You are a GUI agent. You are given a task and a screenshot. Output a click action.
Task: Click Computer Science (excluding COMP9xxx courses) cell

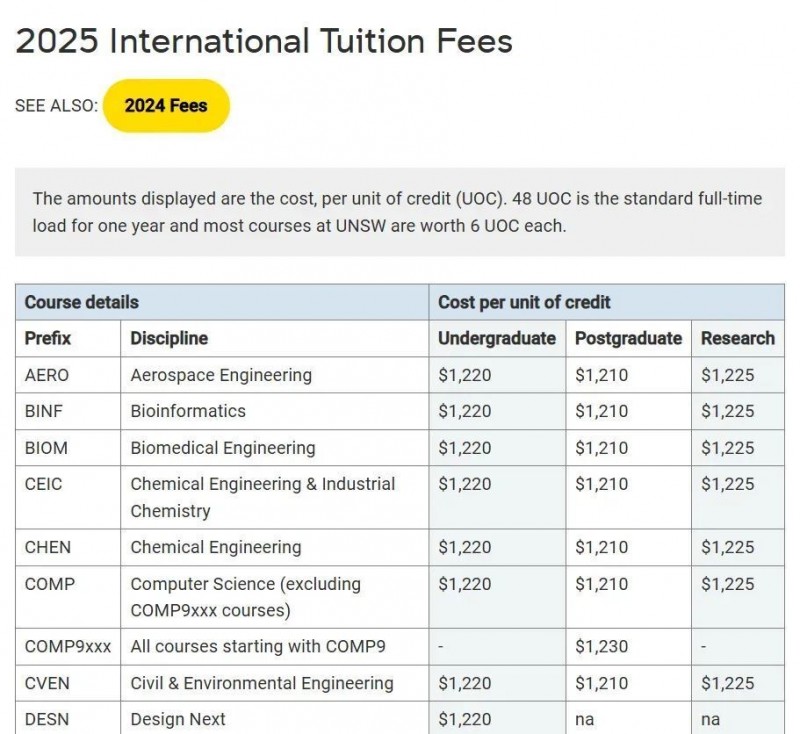274,597
